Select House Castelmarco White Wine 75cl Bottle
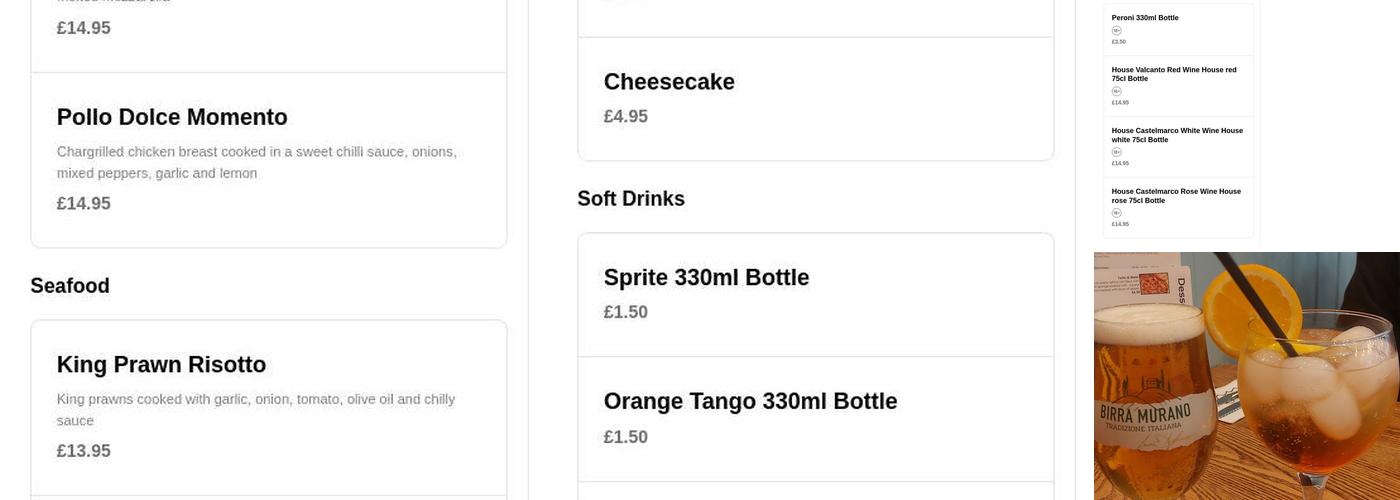1400x500 pixels. [1176, 135]
